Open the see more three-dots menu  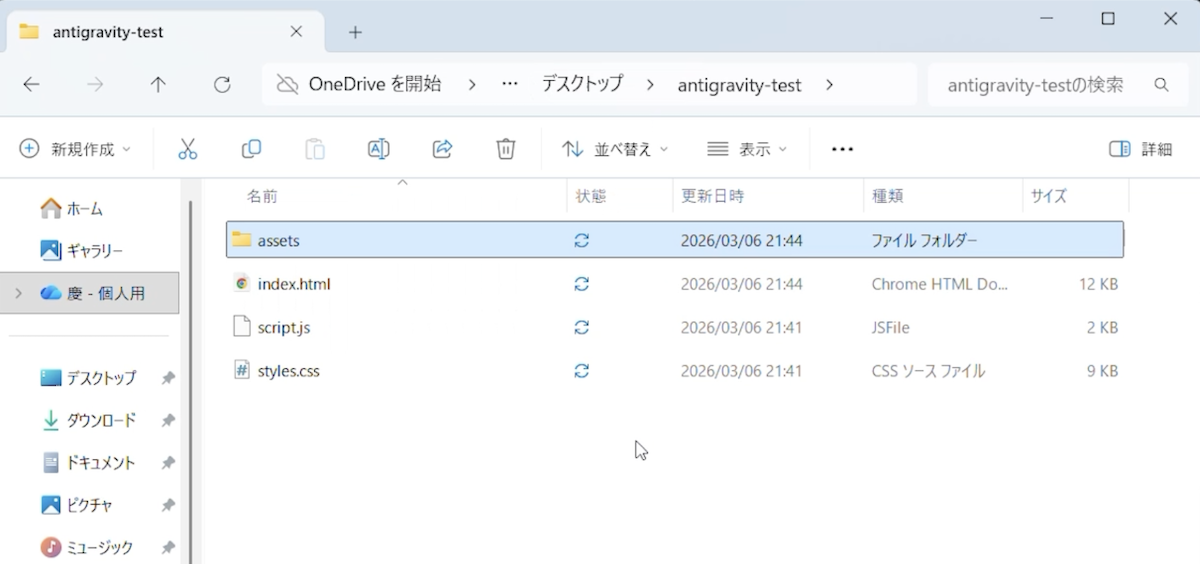coord(842,149)
